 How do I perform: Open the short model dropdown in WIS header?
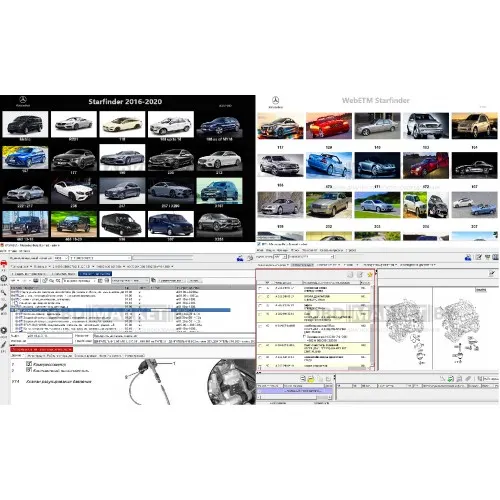[x=61, y=258]
